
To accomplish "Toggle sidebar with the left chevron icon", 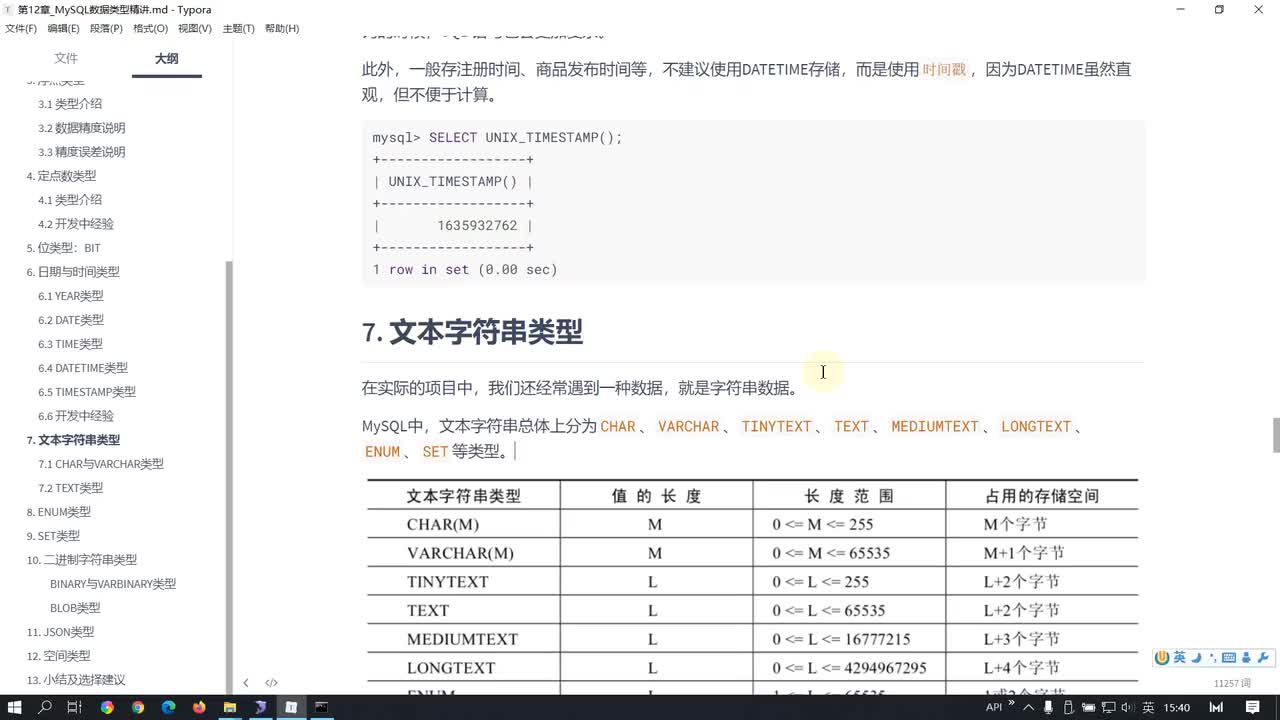I will tap(246, 683).
